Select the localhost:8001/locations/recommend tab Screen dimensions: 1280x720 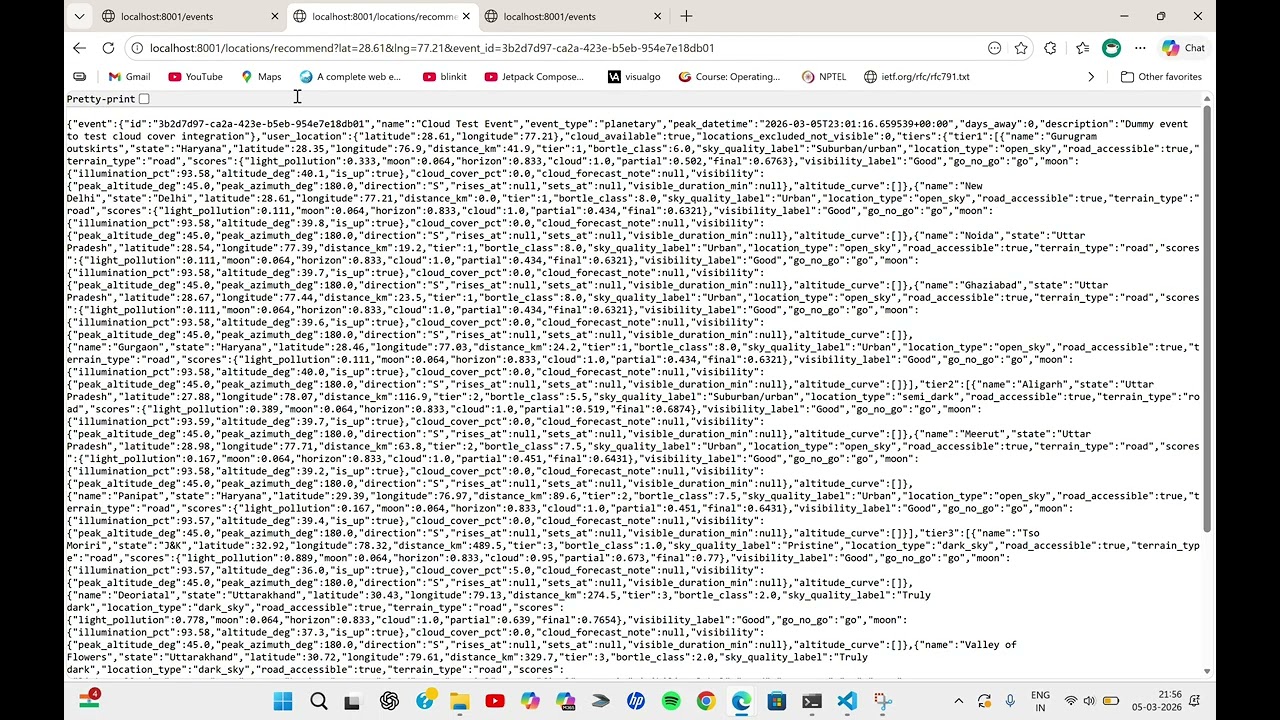[x=383, y=16]
